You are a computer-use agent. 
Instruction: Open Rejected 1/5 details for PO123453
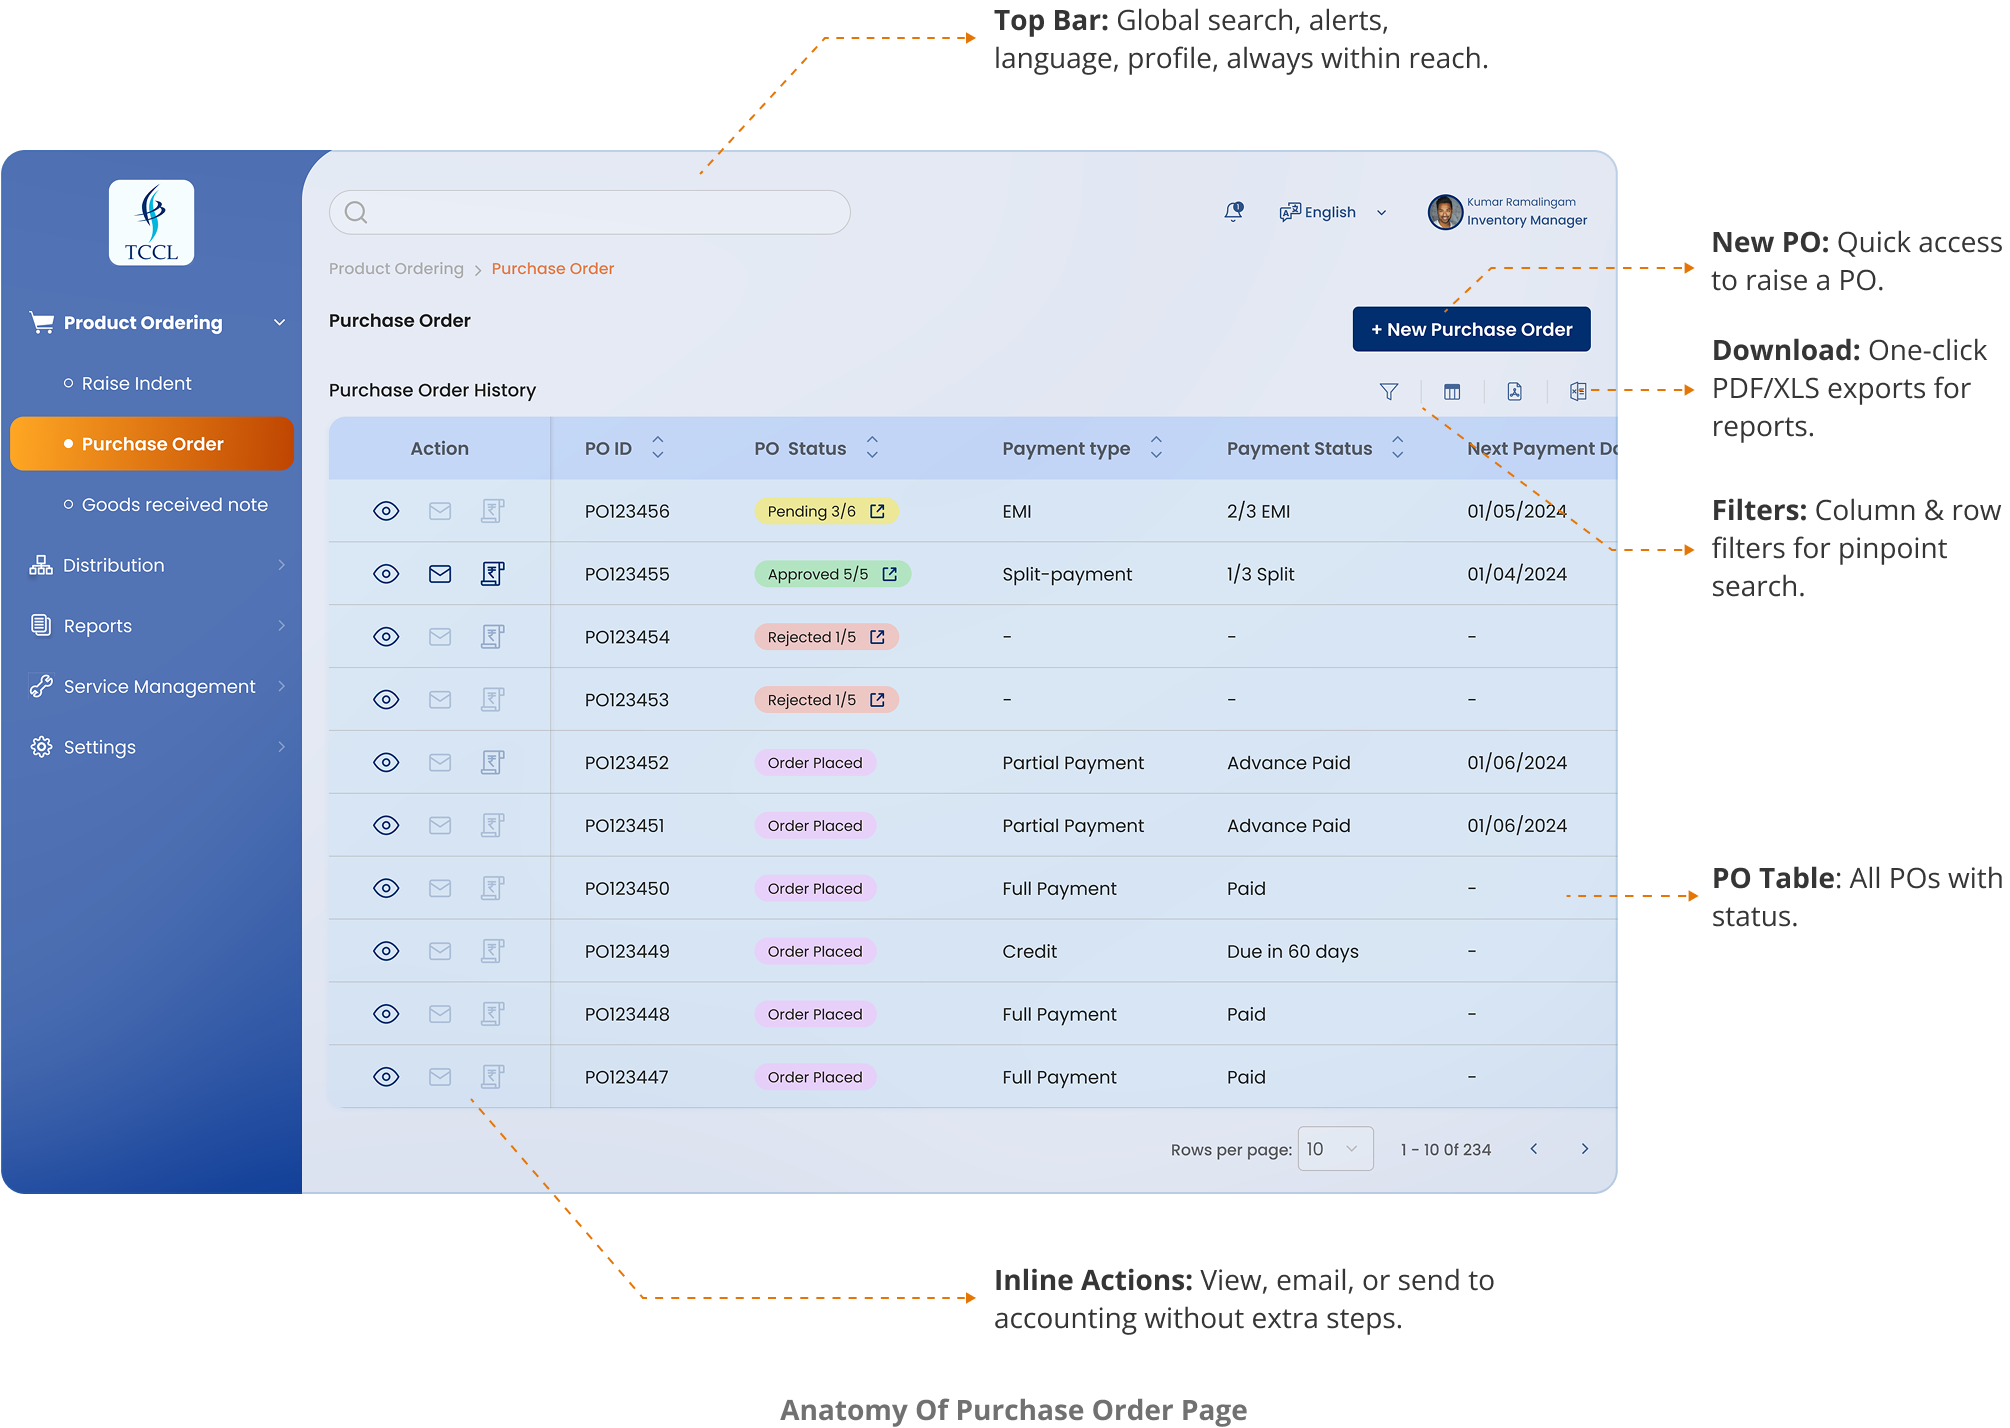click(877, 700)
